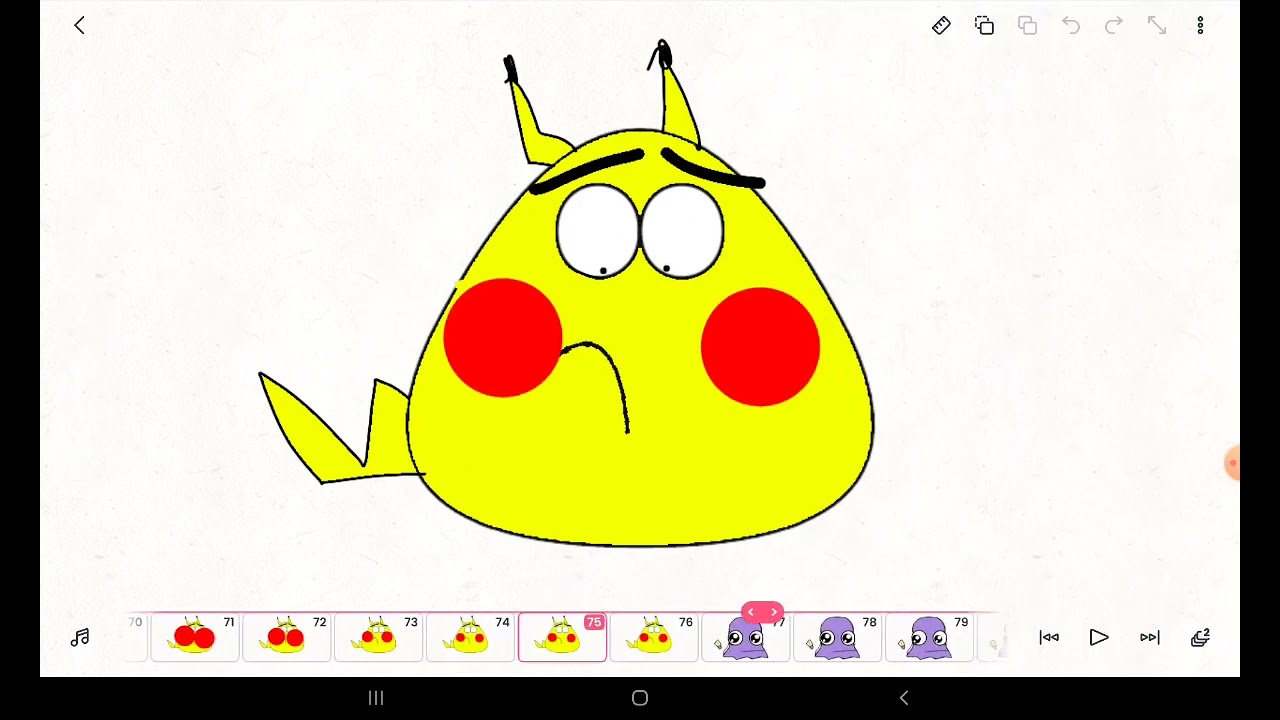Undo the last stroke
The image size is (1280, 720).
[x=1070, y=26]
